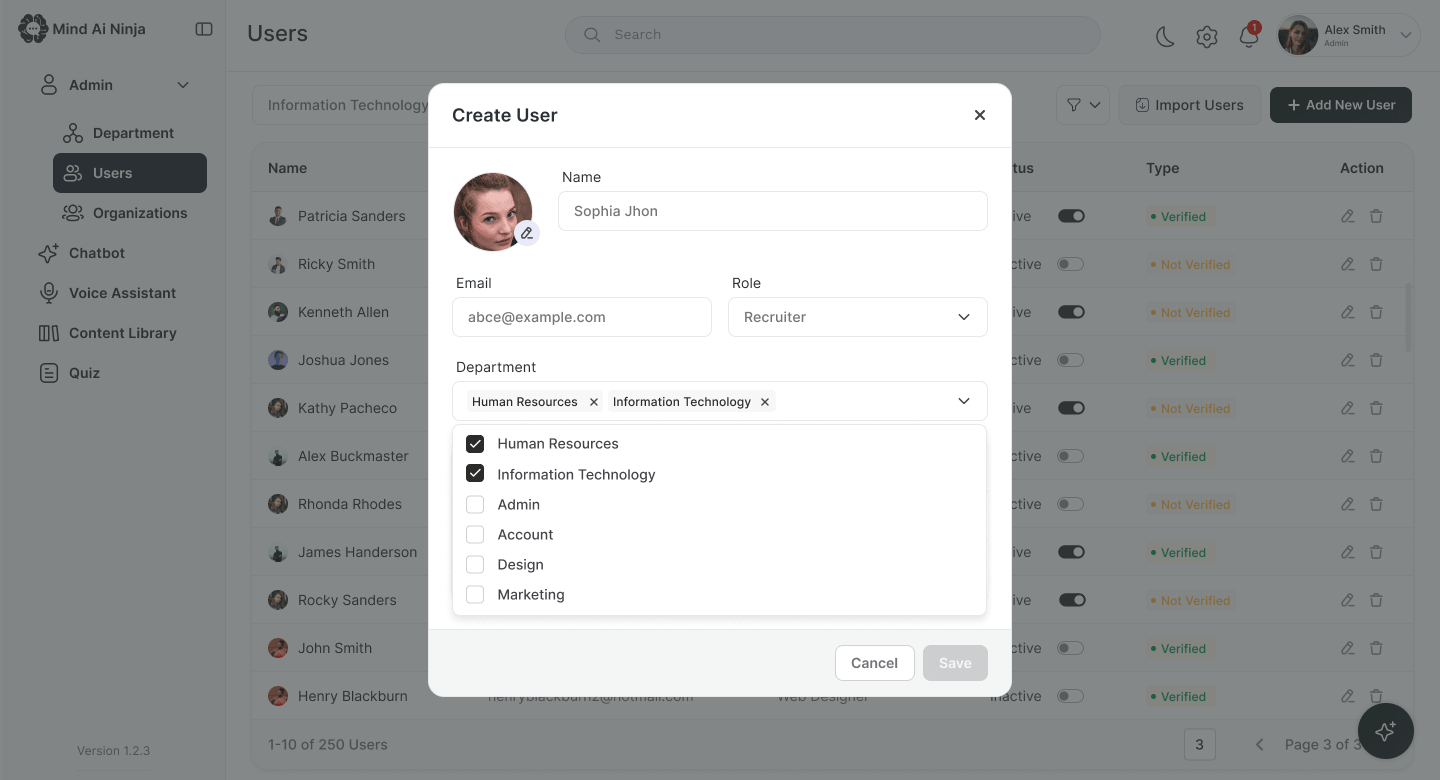Remove Human Resources tag with its x
Viewport: 1440px width, 780px height.
click(593, 402)
